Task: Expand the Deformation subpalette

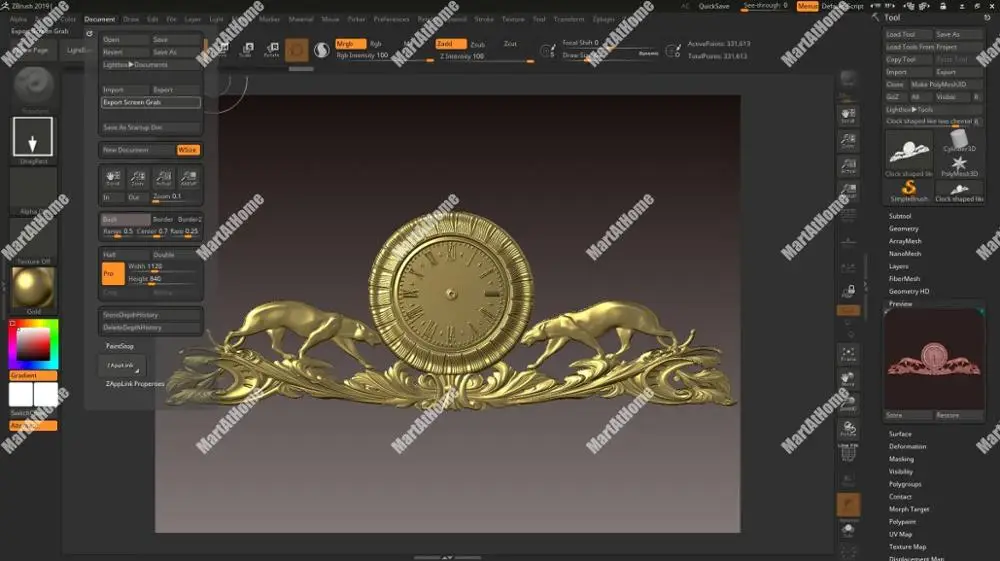Action: pyautogui.click(x=908, y=446)
